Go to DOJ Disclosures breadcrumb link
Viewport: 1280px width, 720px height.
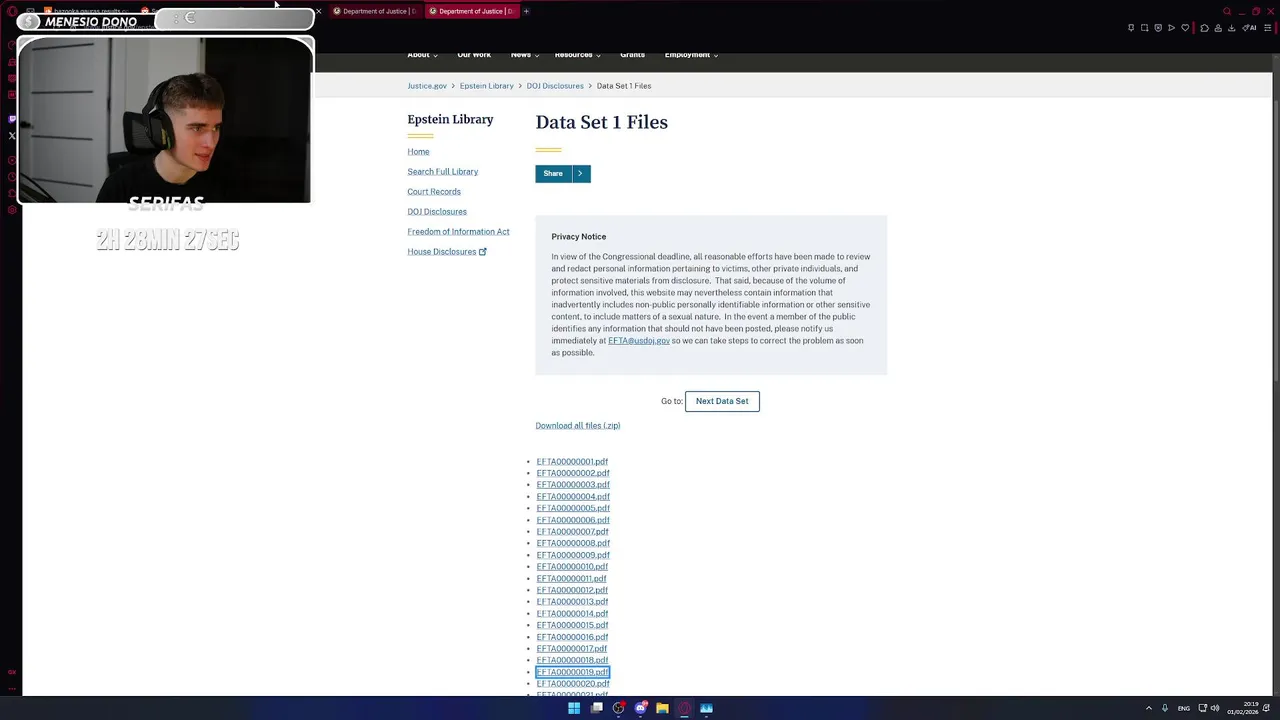pos(555,86)
